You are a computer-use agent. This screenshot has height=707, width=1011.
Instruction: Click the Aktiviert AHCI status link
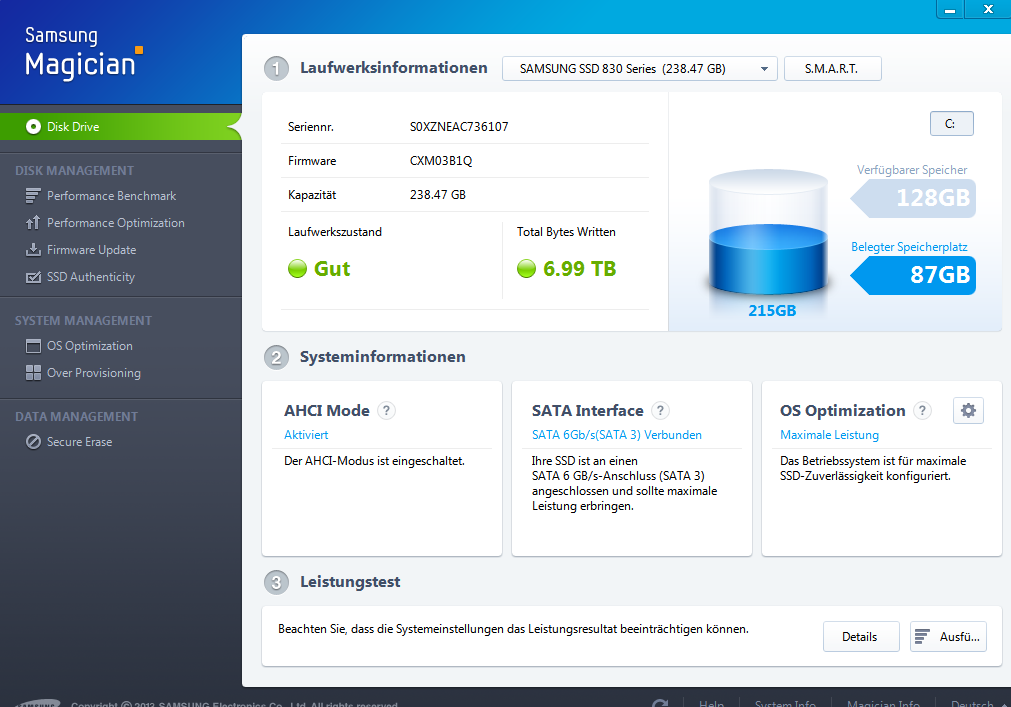tap(306, 435)
